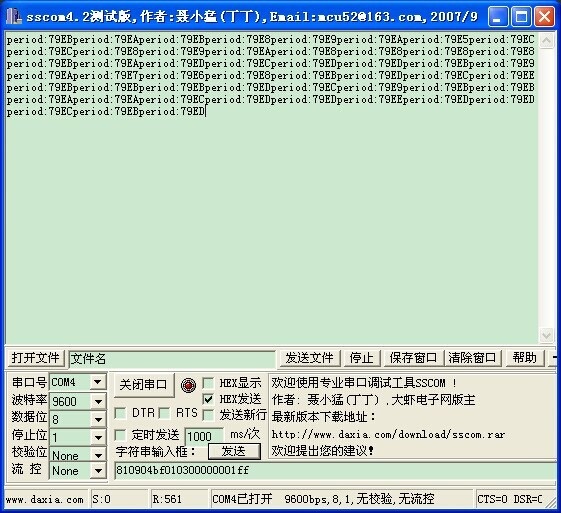Image resolution: width=561 pixels, height=513 pixels.
Task: Minimize the sscom window
Action: point(498,16)
